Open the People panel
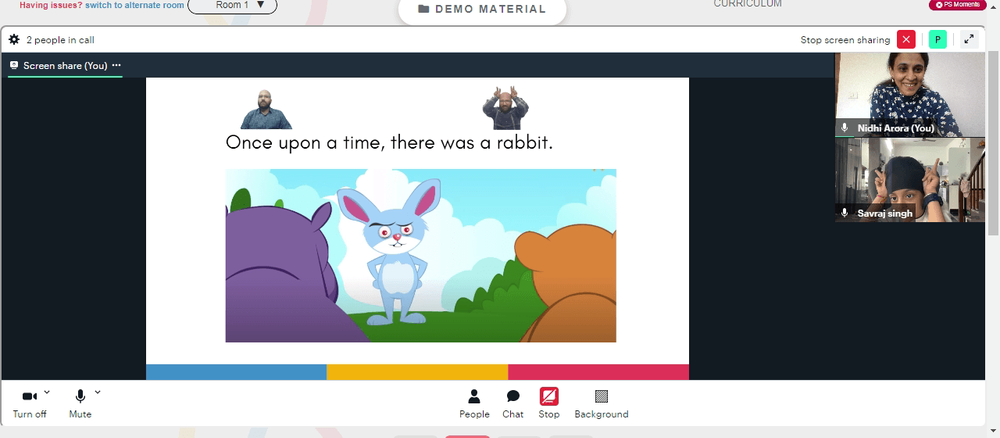The height and width of the screenshot is (438, 1000). click(x=474, y=404)
